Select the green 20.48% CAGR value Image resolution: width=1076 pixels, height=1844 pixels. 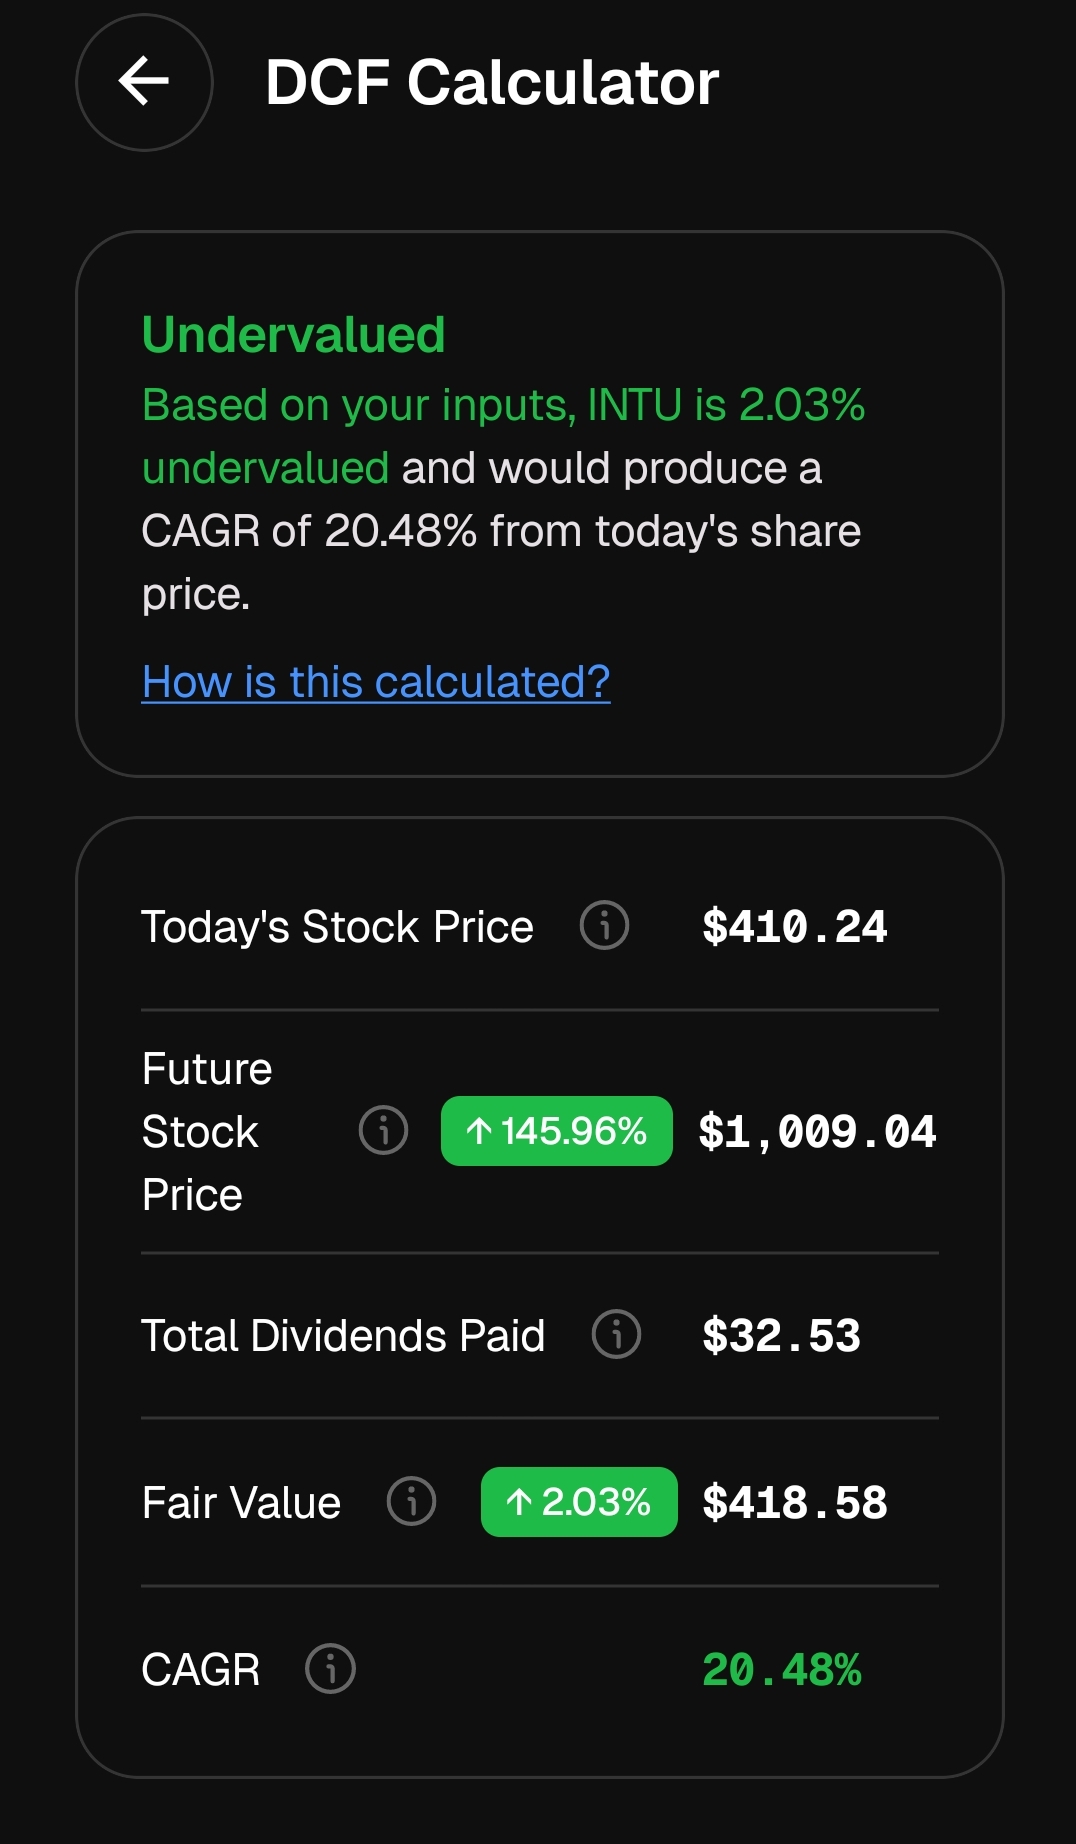[x=781, y=1669]
